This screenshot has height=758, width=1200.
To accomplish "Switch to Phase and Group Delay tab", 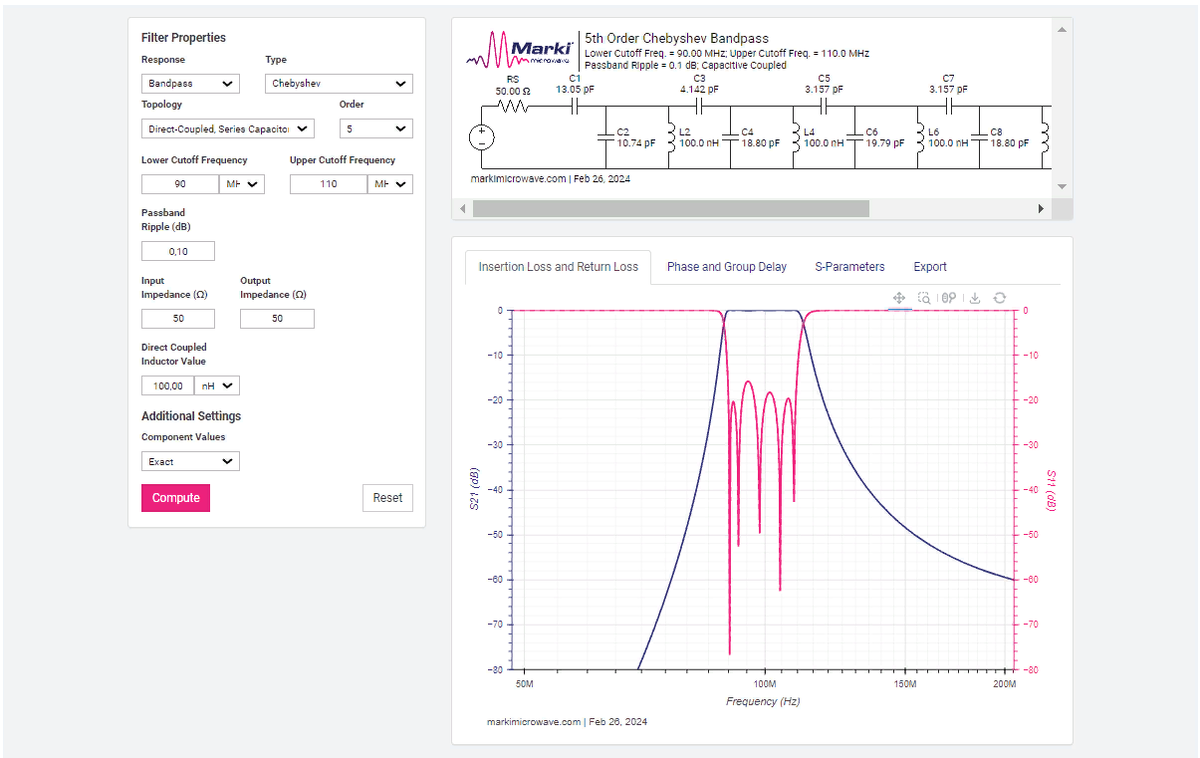I will [727, 267].
